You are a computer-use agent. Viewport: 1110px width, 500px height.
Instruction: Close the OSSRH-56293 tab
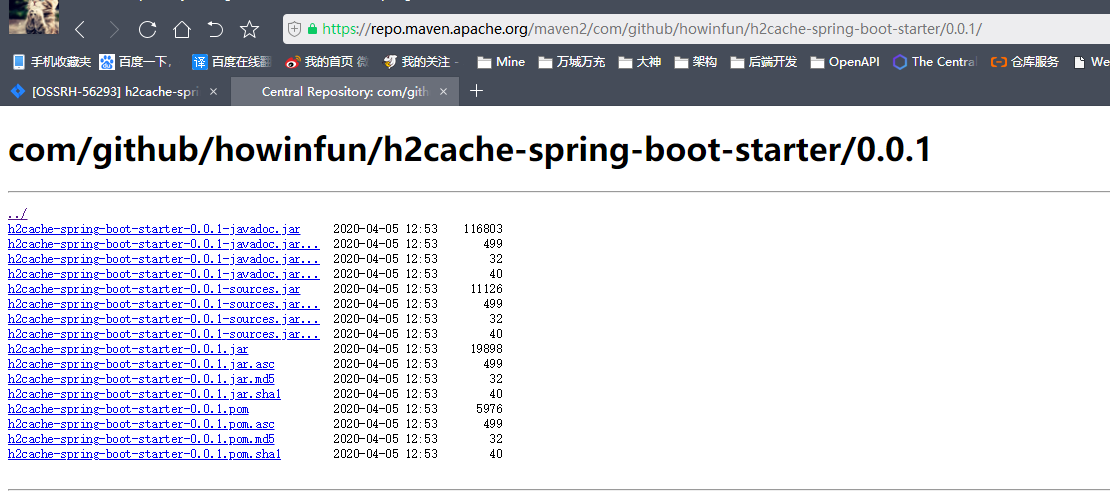(214, 92)
